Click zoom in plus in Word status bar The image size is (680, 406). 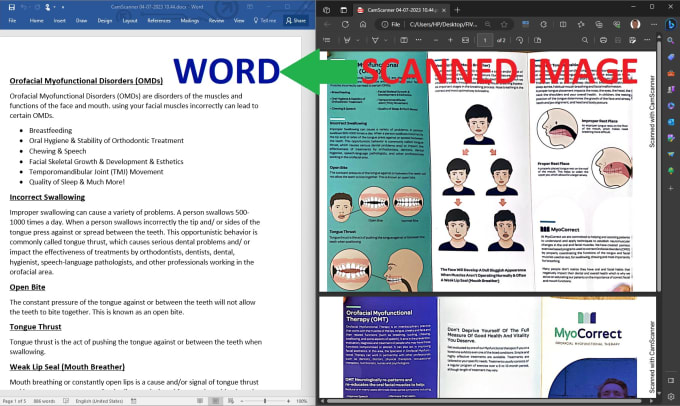click(x=288, y=401)
